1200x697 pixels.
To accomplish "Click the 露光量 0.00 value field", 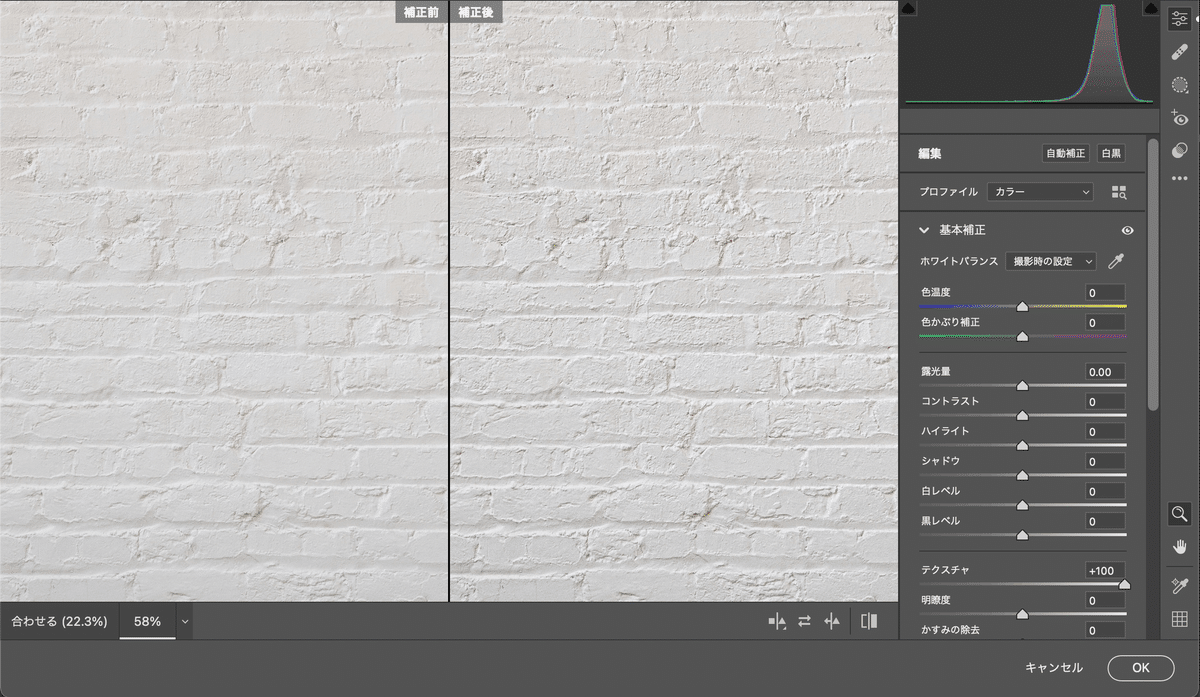I will coord(1105,371).
